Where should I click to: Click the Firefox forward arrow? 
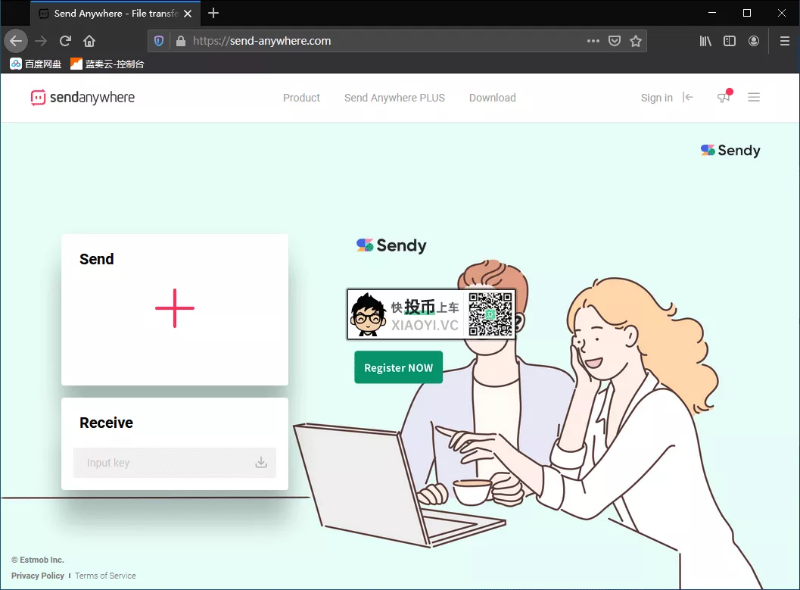(x=41, y=41)
